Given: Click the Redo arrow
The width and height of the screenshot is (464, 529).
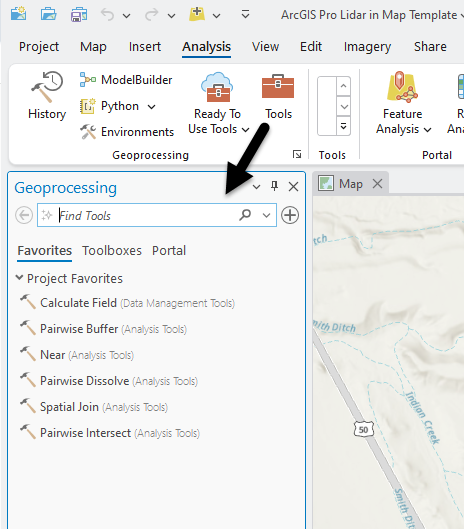Looking at the screenshot, I should tap(152, 15).
